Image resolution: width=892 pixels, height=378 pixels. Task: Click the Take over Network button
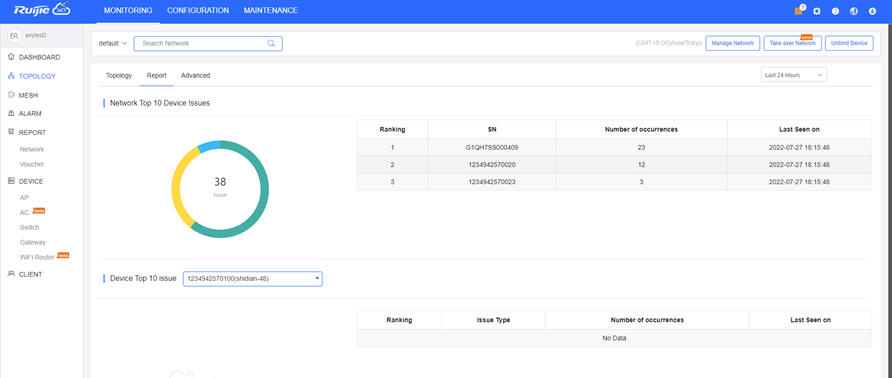[792, 43]
